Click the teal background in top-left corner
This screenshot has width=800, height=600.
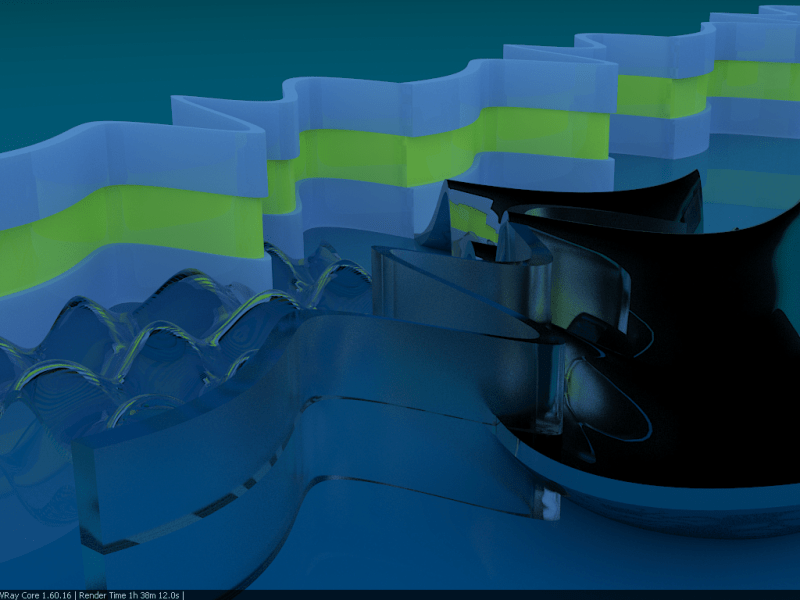60,40
